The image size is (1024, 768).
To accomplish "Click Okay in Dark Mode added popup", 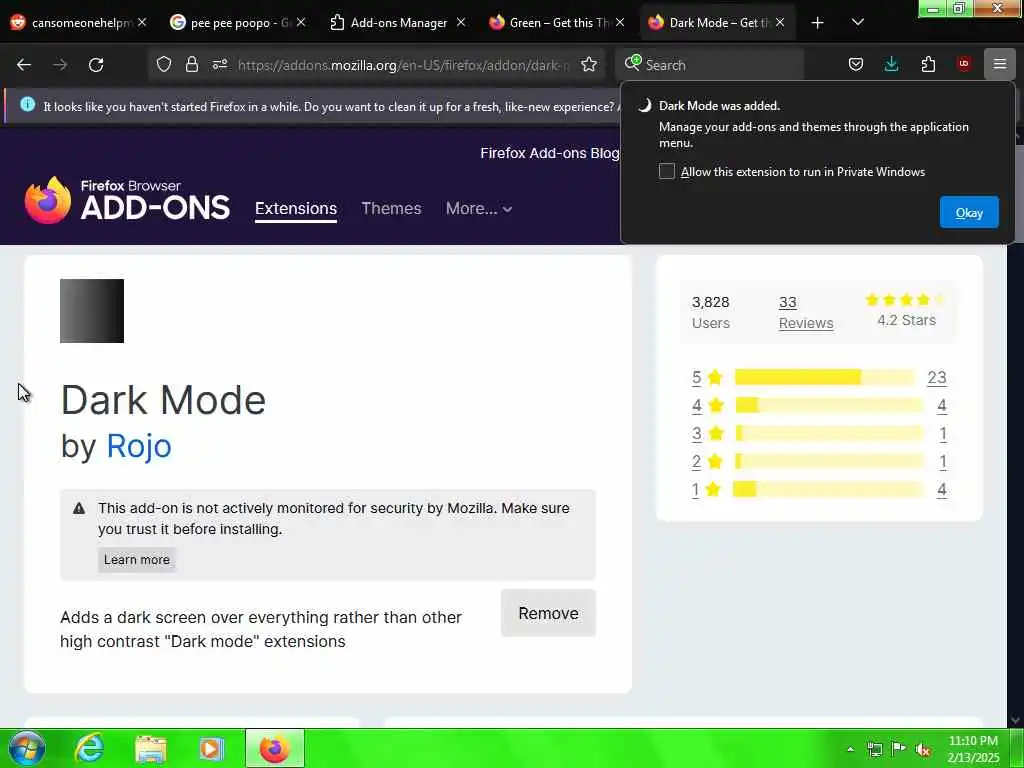I will (x=969, y=212).
